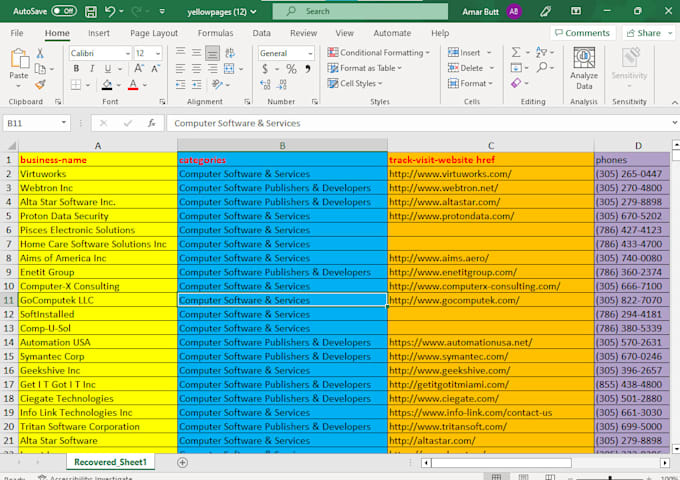Click the Decrease Decimal icon
Screen dimensions: 680x480
(x=281, y=84)
